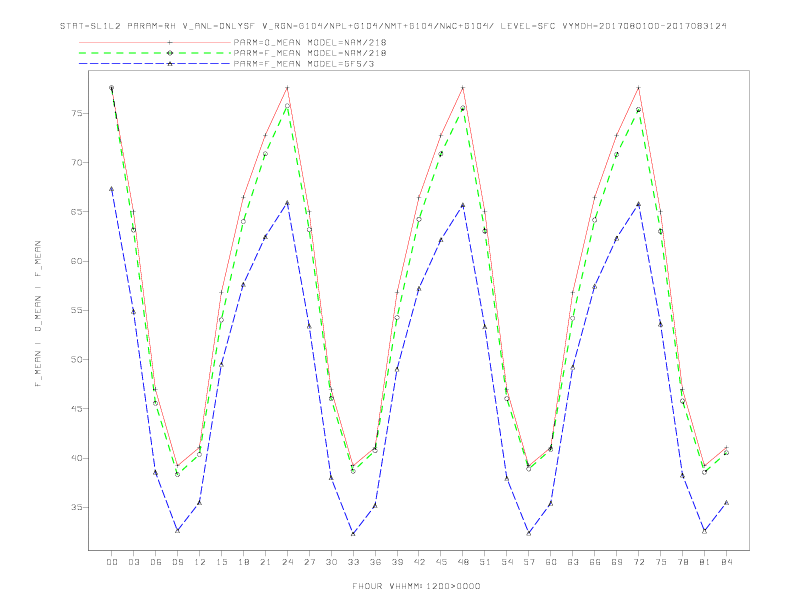Select the blue dashed legend line sample

[155, 64]
